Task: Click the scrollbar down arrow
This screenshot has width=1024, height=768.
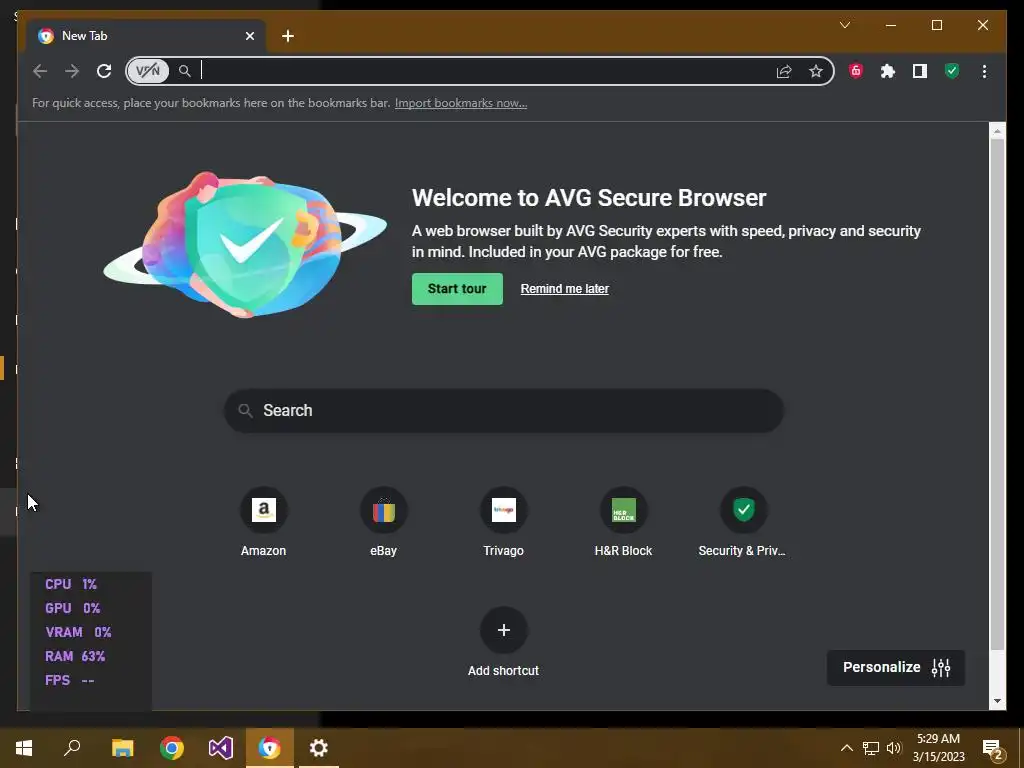Action: pyautogui.click(x=997, y=701)
